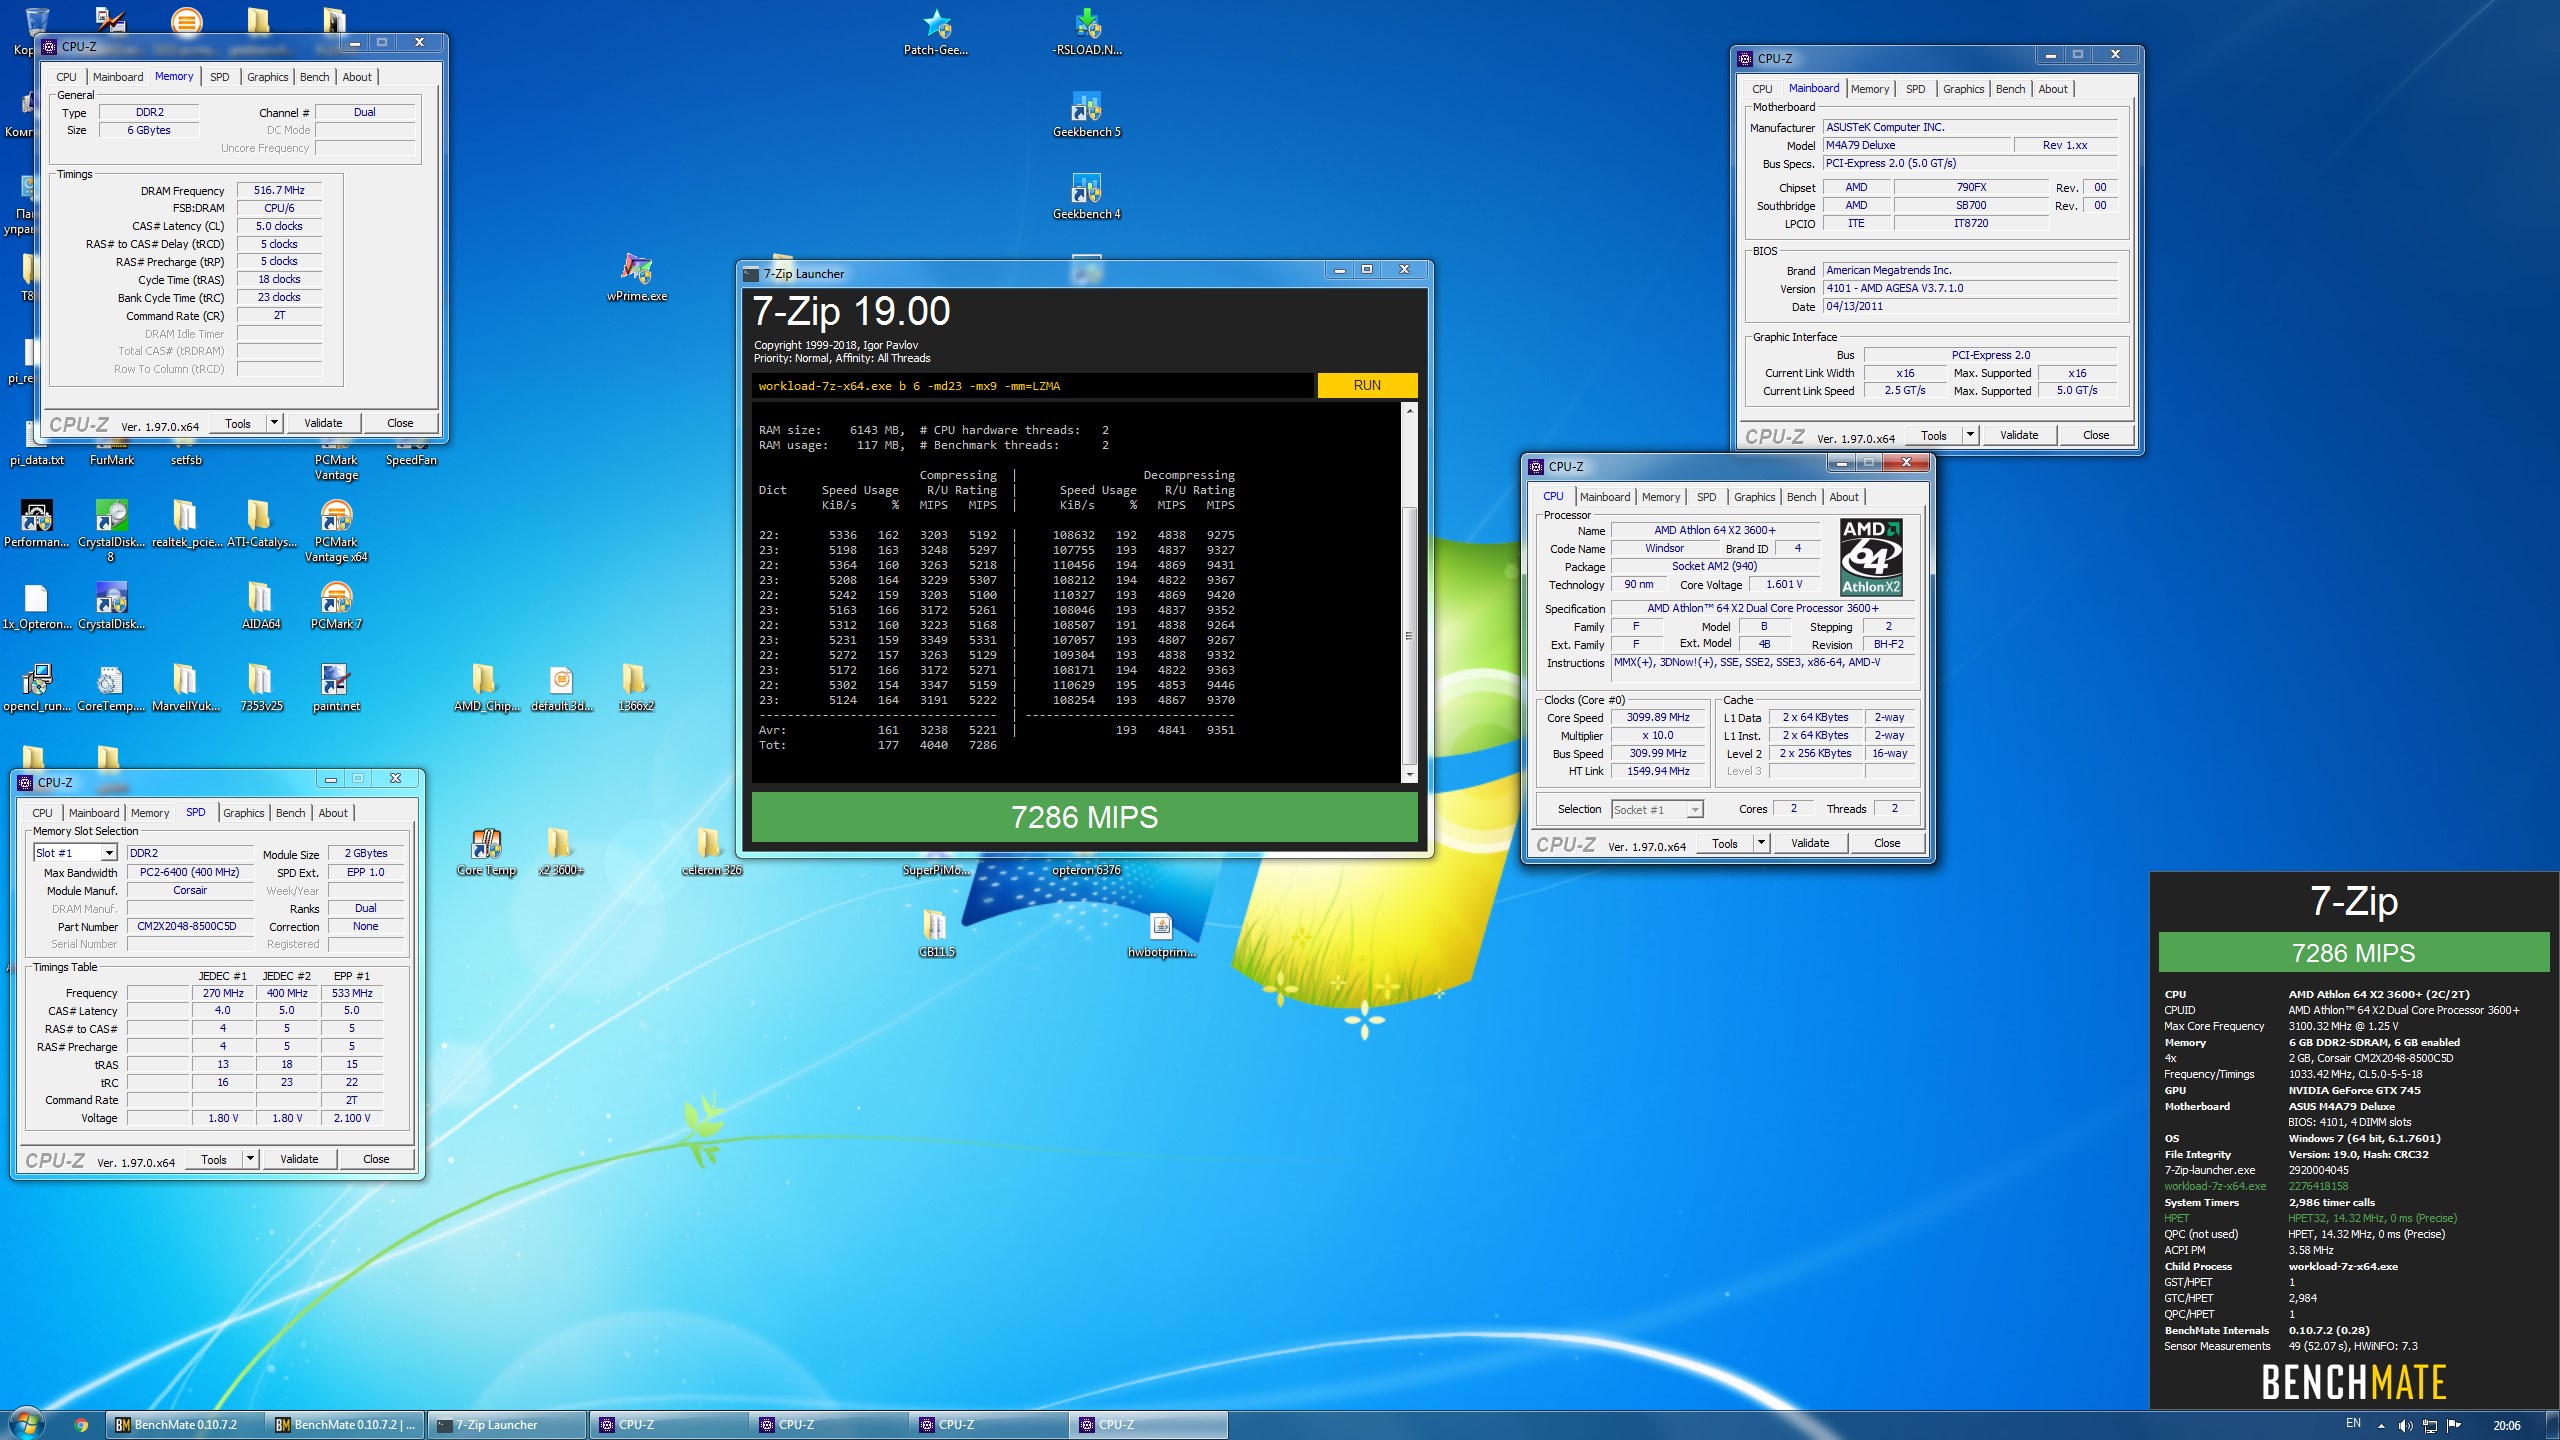Open the PCMark 7 desktop shortcut
The image size is (2560, 1440).
click(336, 606)
